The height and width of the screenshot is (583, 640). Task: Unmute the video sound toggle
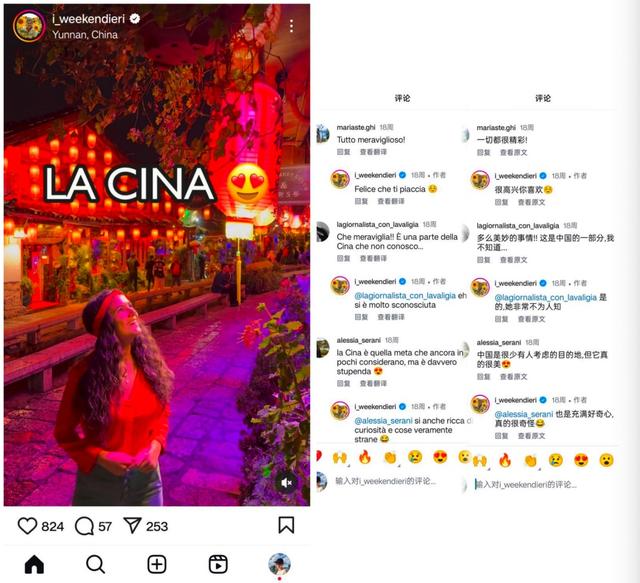coord(287,483)
